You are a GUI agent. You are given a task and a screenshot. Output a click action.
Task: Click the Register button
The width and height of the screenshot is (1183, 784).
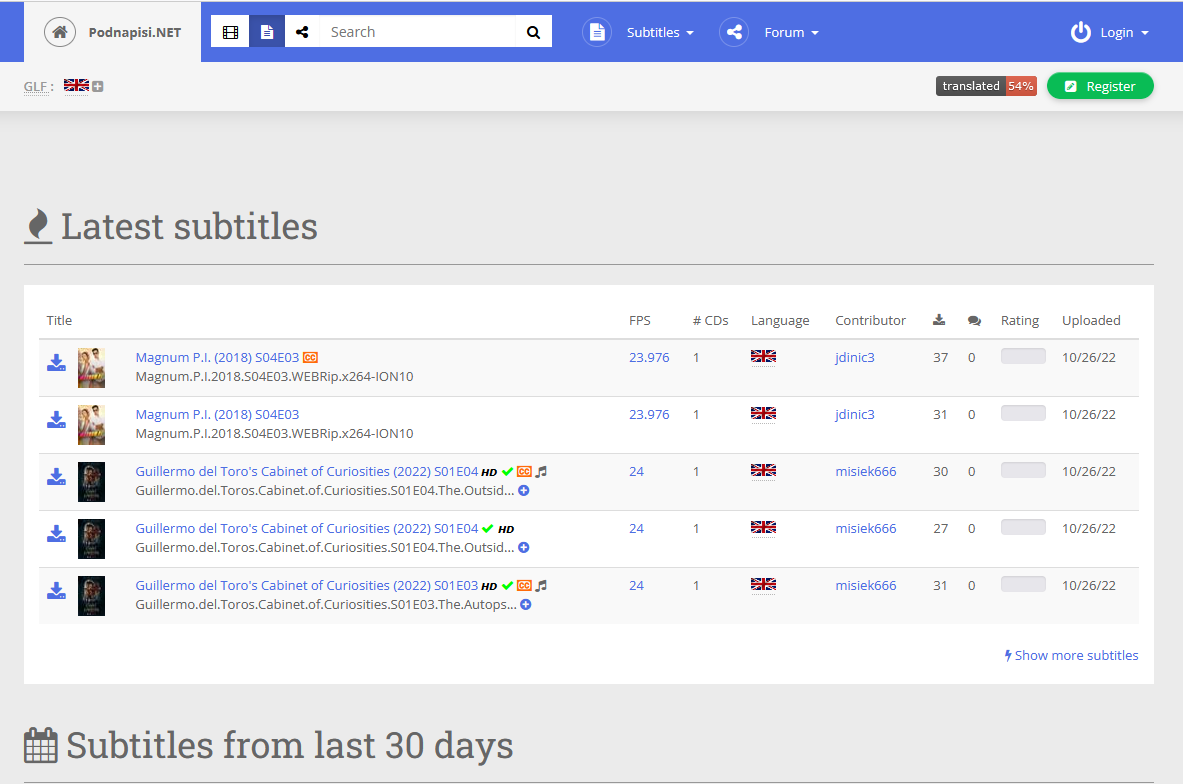point(1100,86)
